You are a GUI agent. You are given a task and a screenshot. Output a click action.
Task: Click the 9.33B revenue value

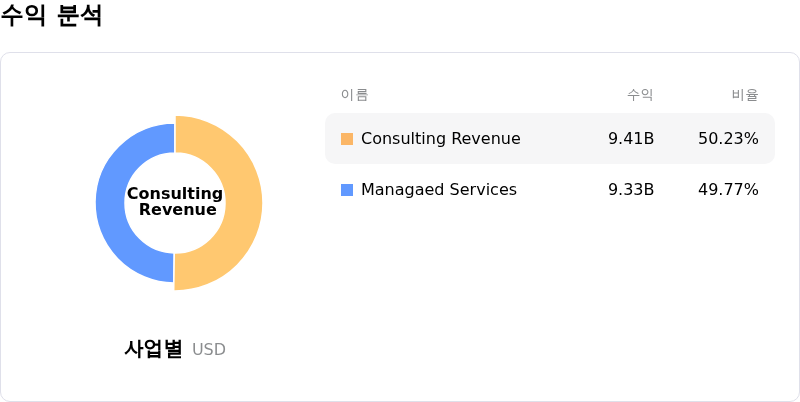pos(631,190)
